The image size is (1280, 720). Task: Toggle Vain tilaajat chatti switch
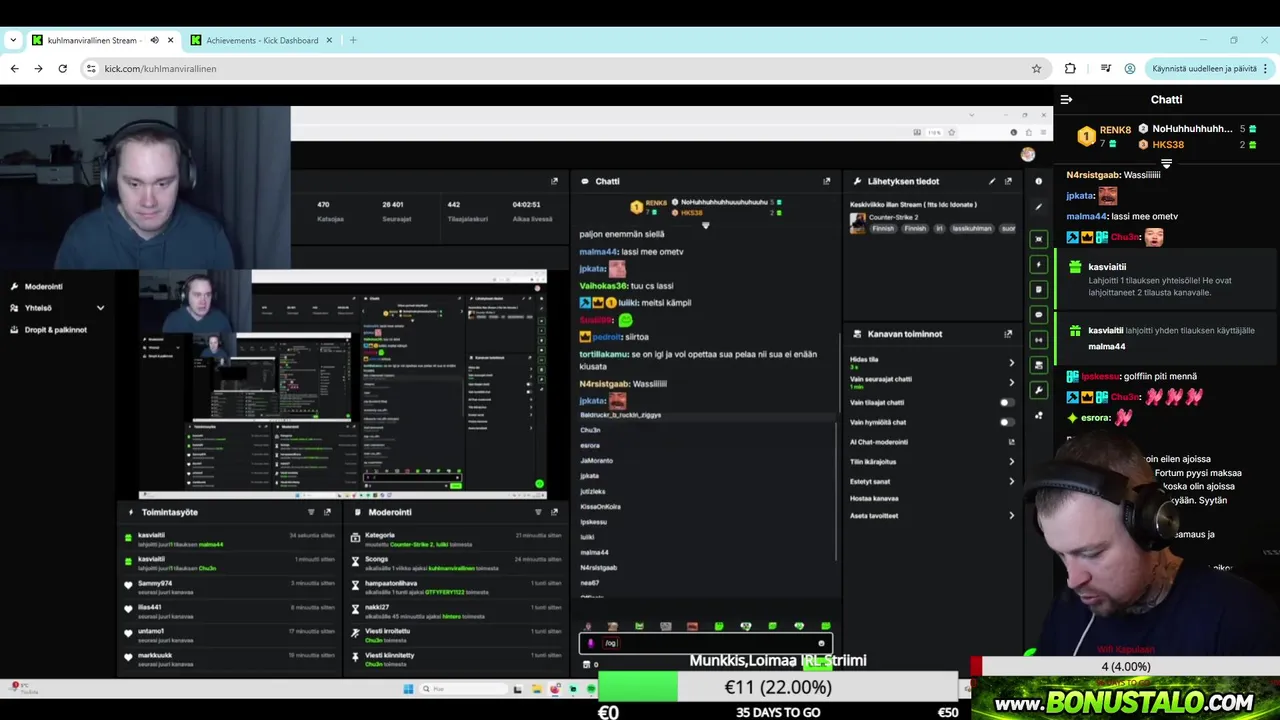click(x=1006, y=402)
